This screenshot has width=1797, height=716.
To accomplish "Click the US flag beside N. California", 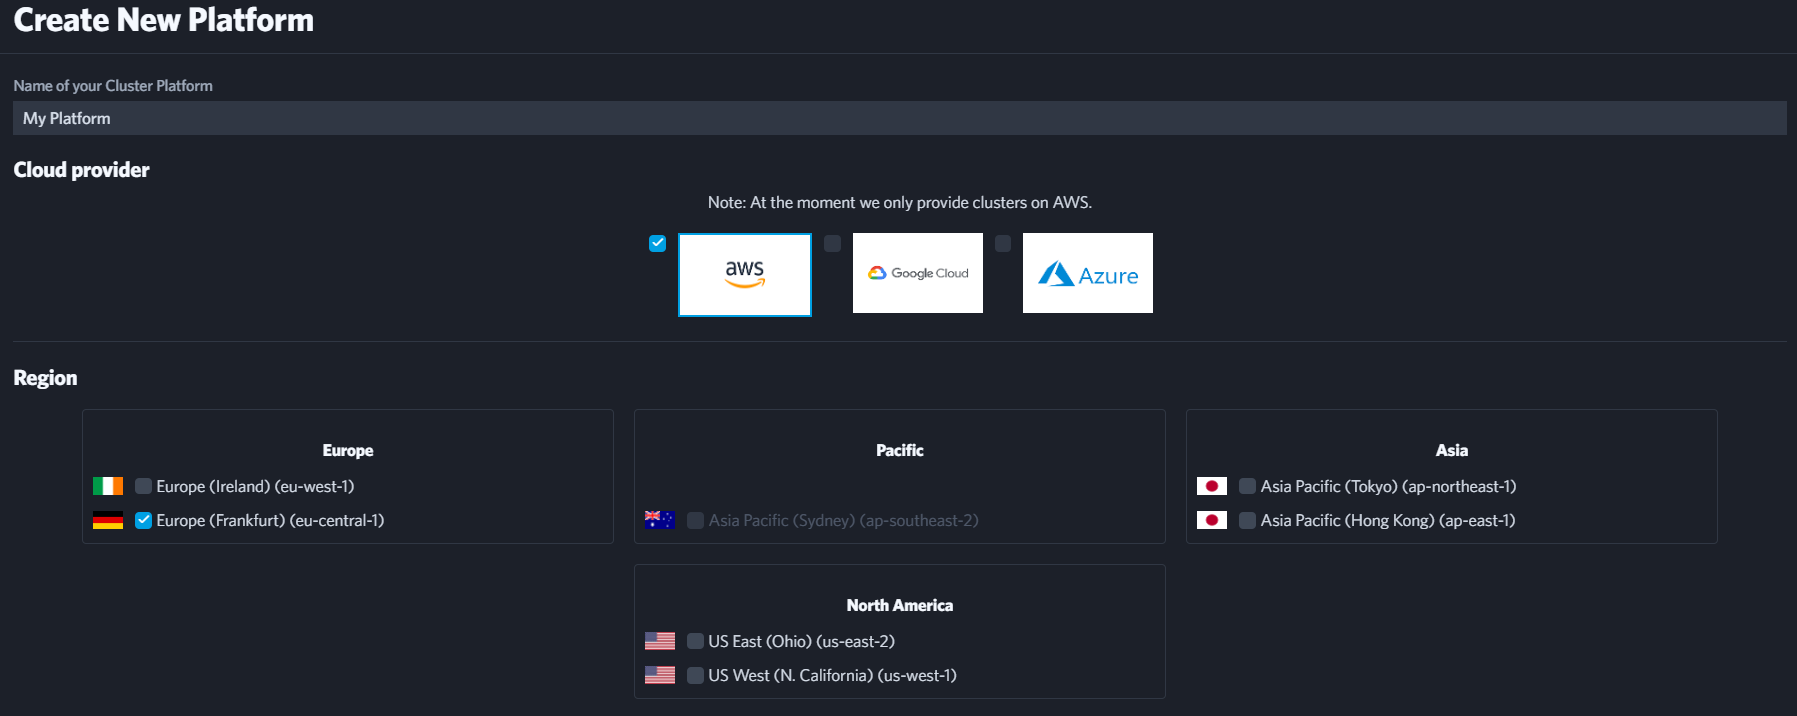I will click(x=660, y=675).
